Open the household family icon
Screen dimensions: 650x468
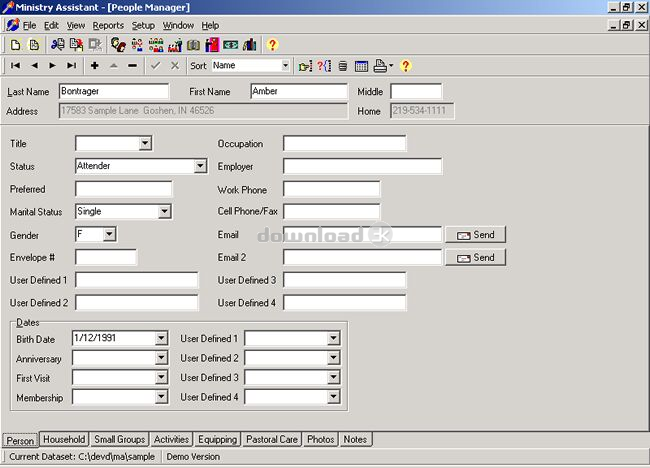click(x=137, y=45)
